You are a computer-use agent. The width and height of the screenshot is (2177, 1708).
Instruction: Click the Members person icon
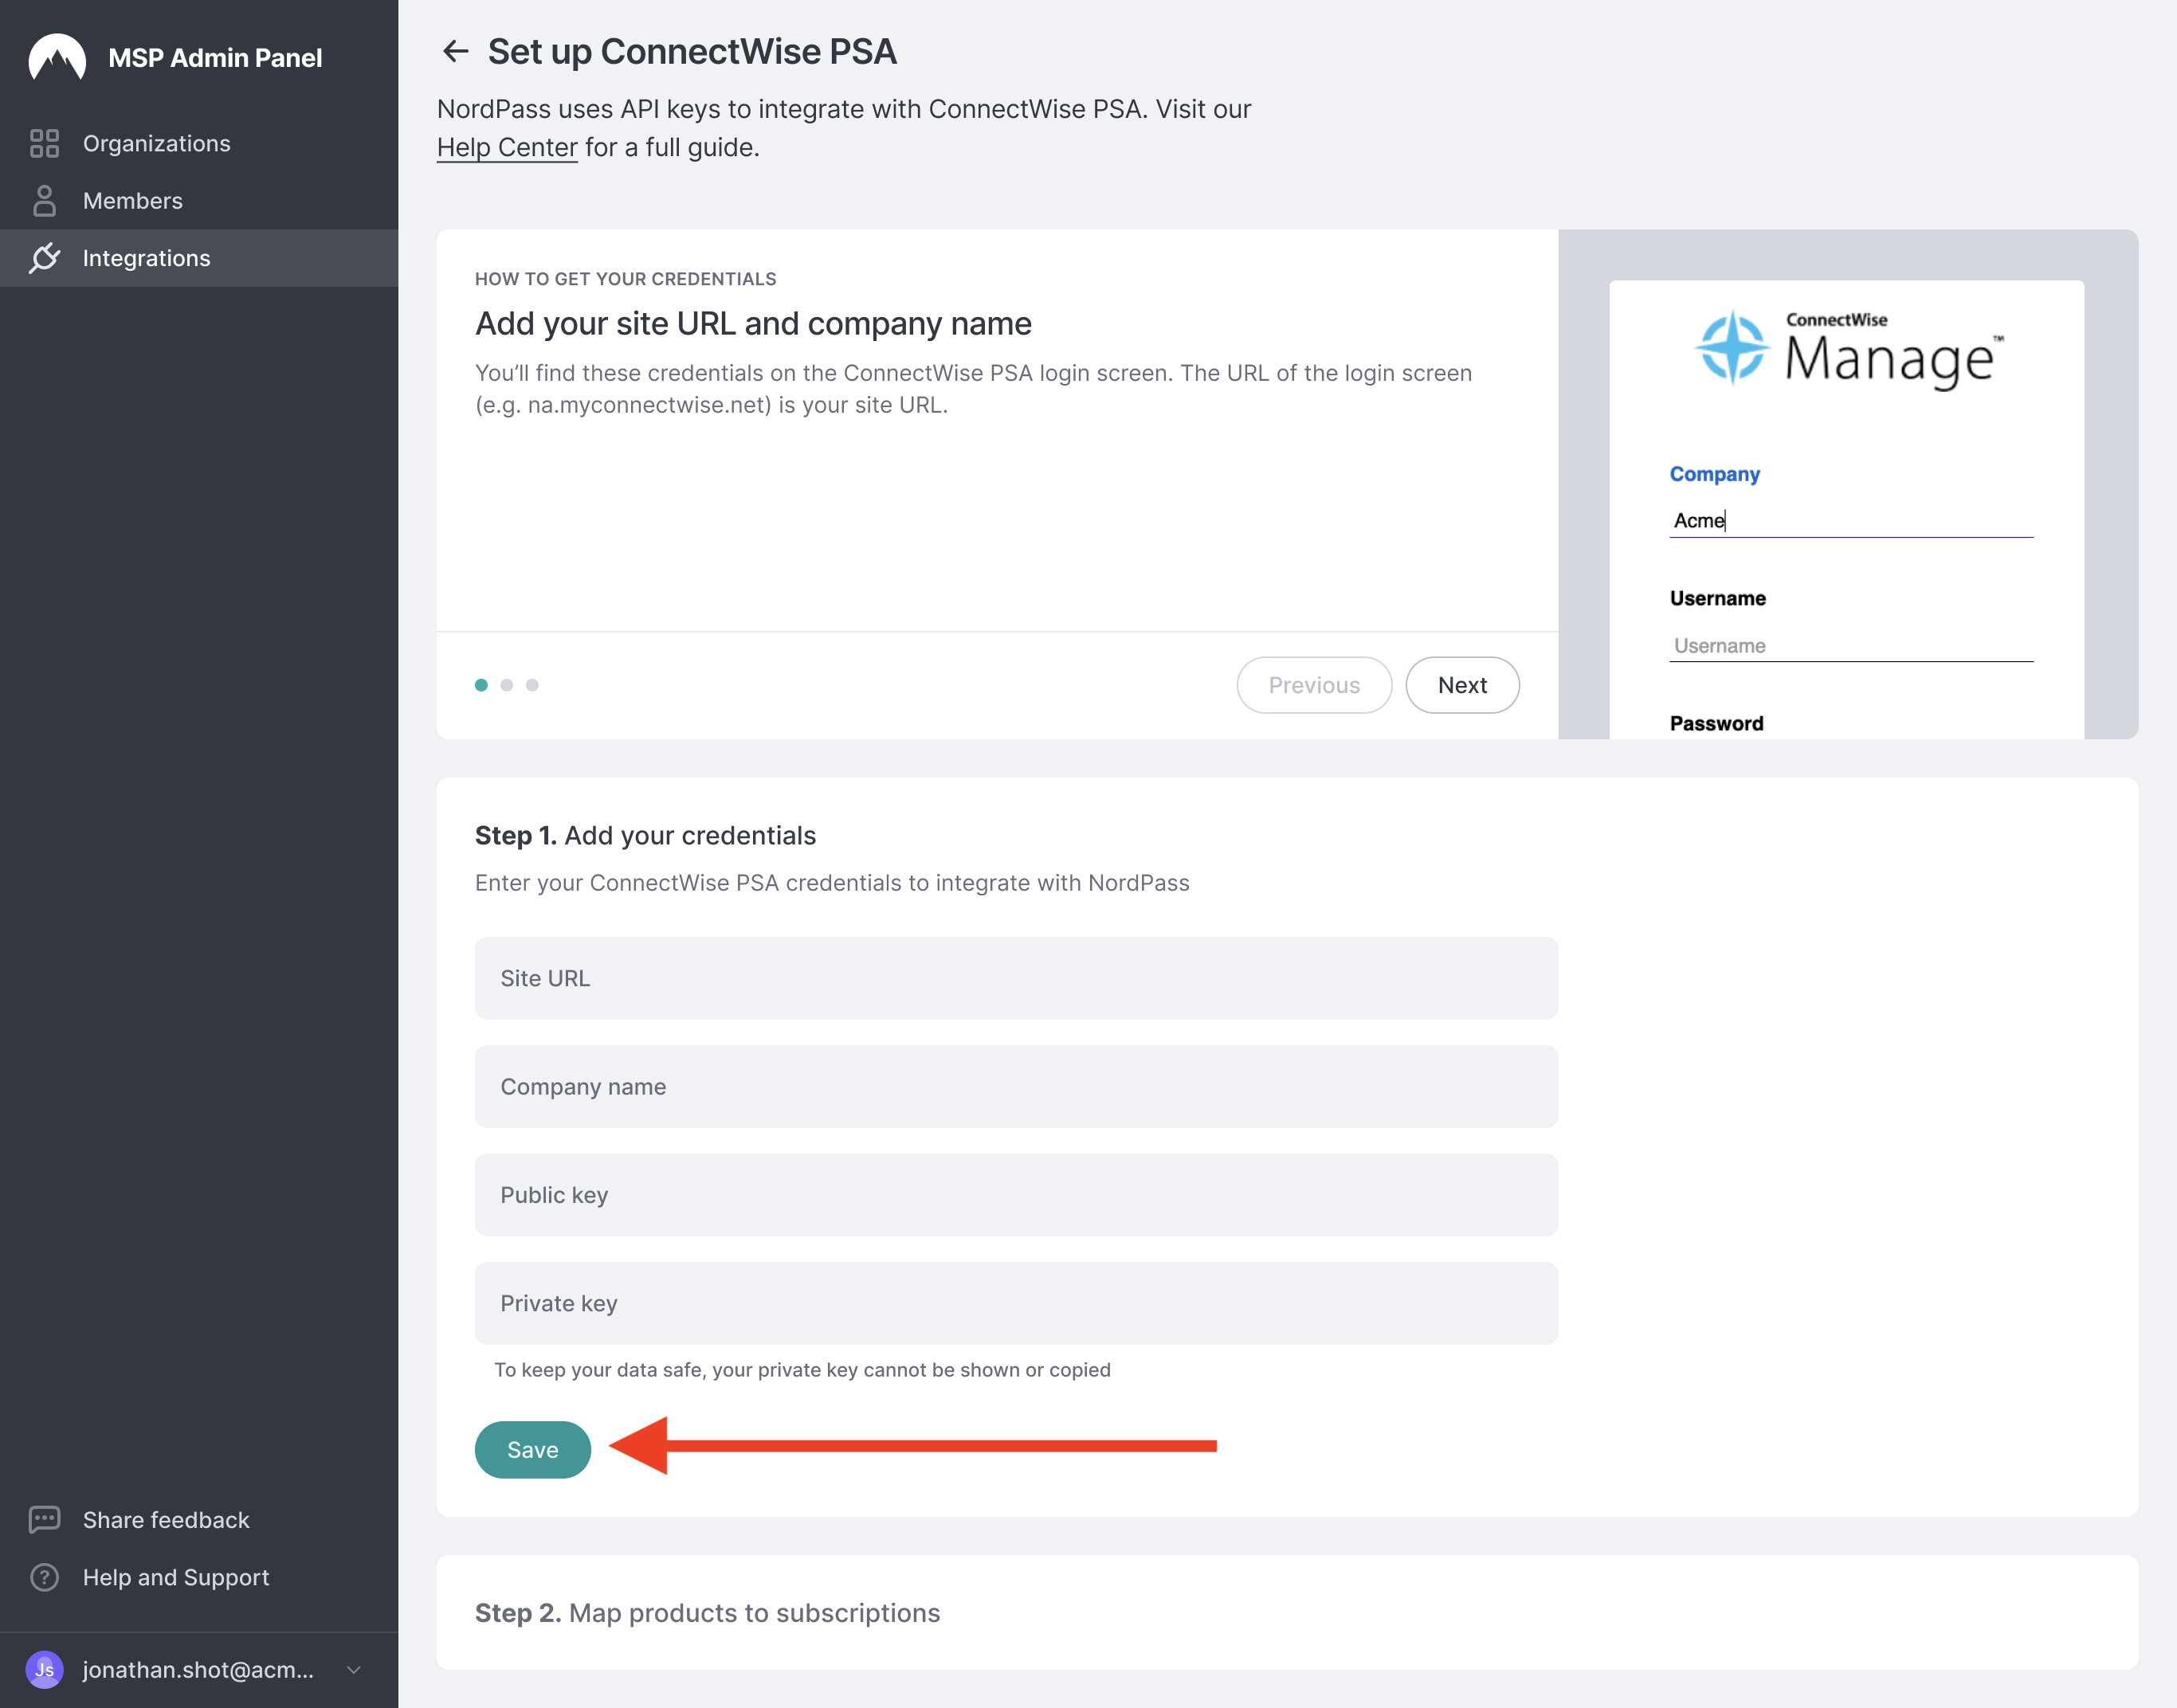[x=44, y=200]
